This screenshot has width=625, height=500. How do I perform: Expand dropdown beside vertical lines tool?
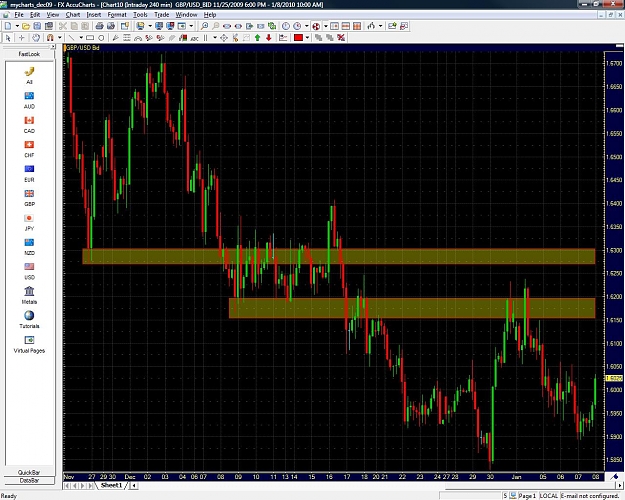tap(215, 38)
